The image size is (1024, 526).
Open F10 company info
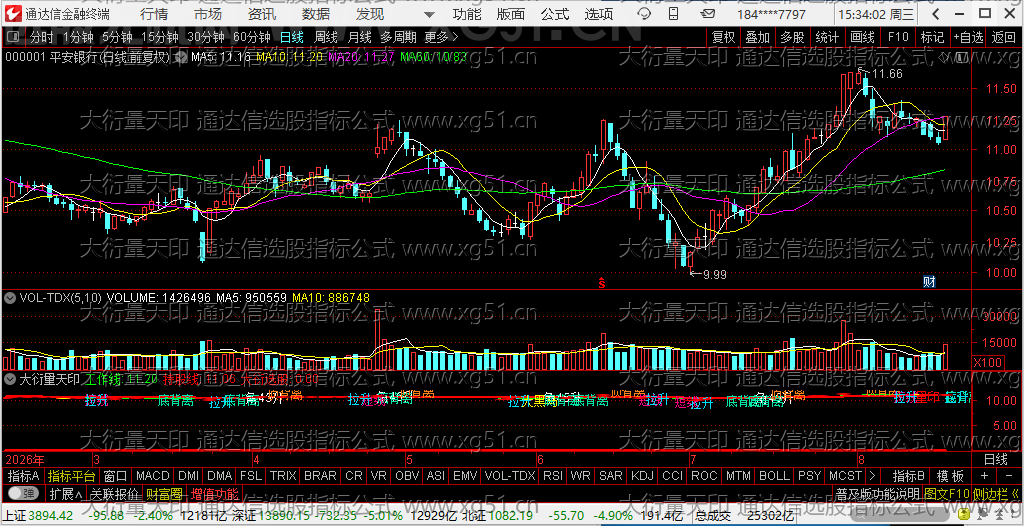pos(898,37)
